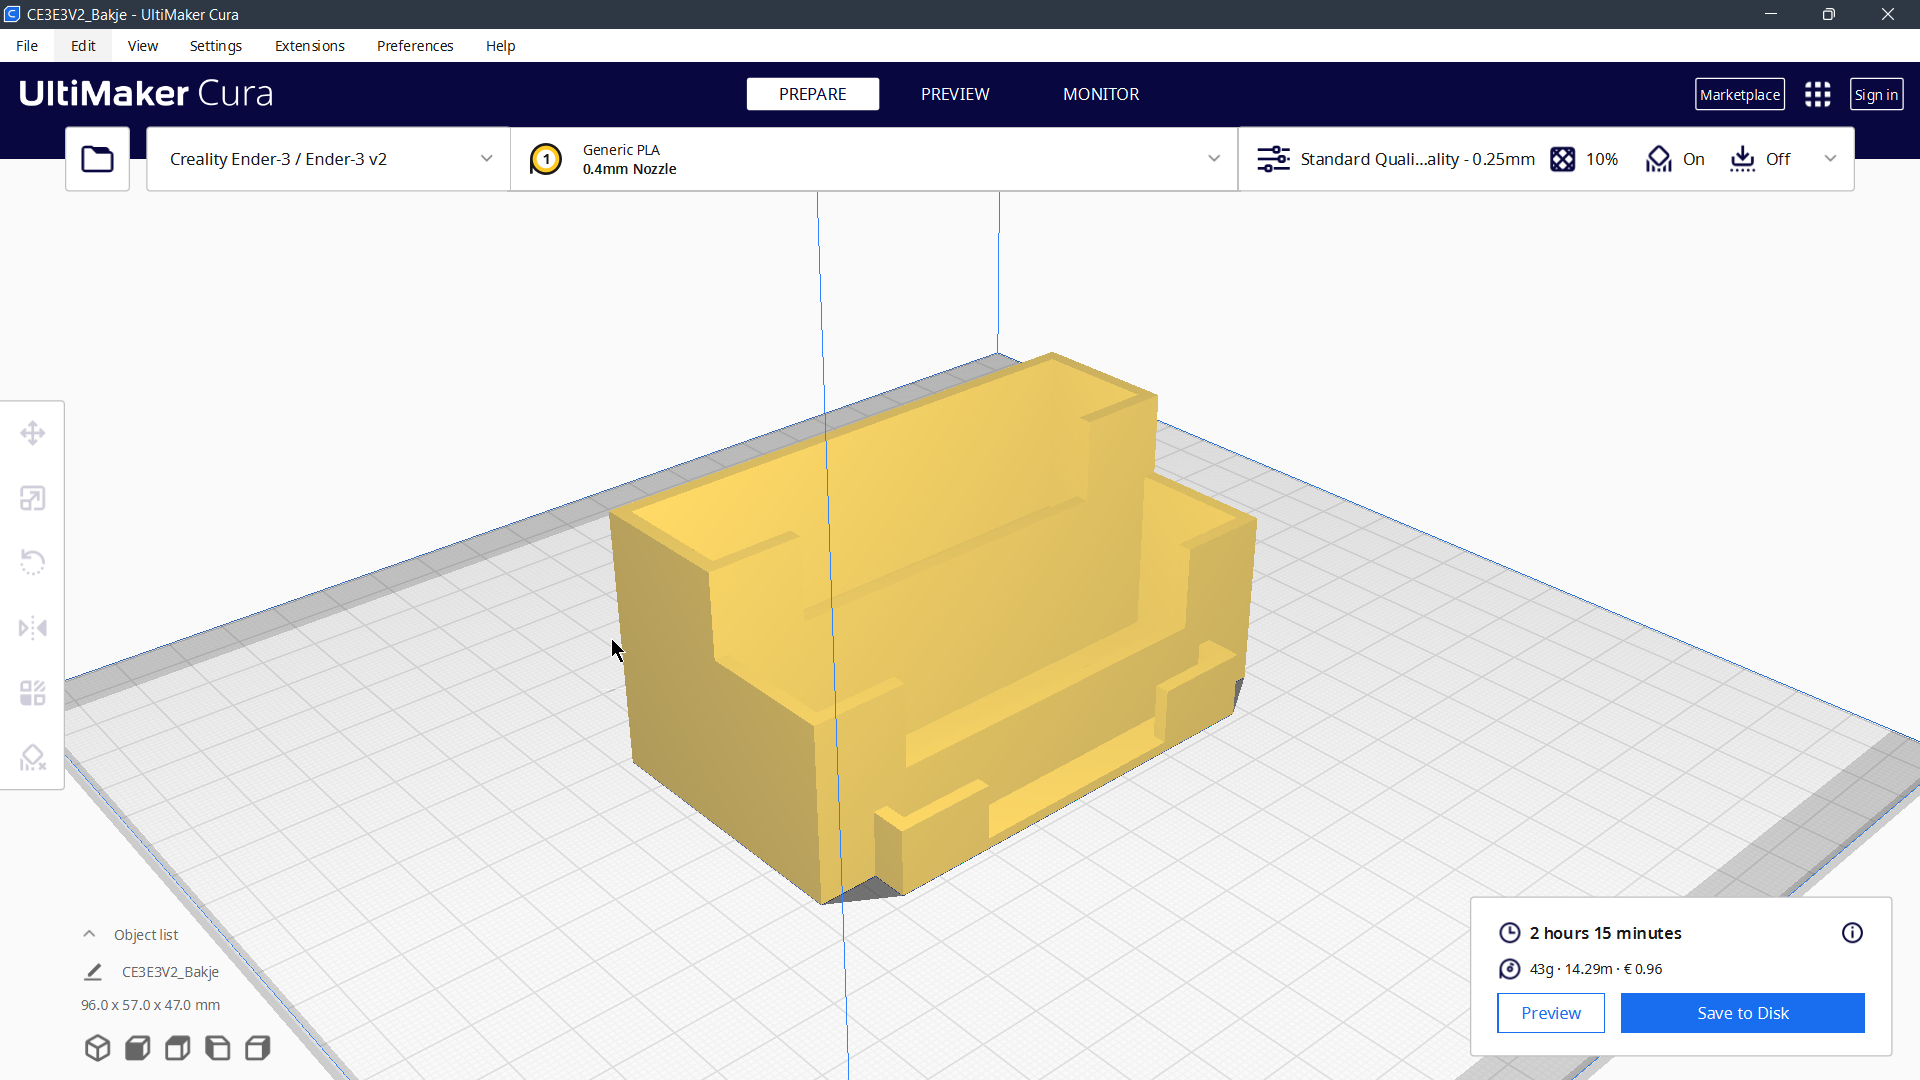Open Per Model Settings tool
This screenshot has height=1080, width=1920.
tap(33, 692)
